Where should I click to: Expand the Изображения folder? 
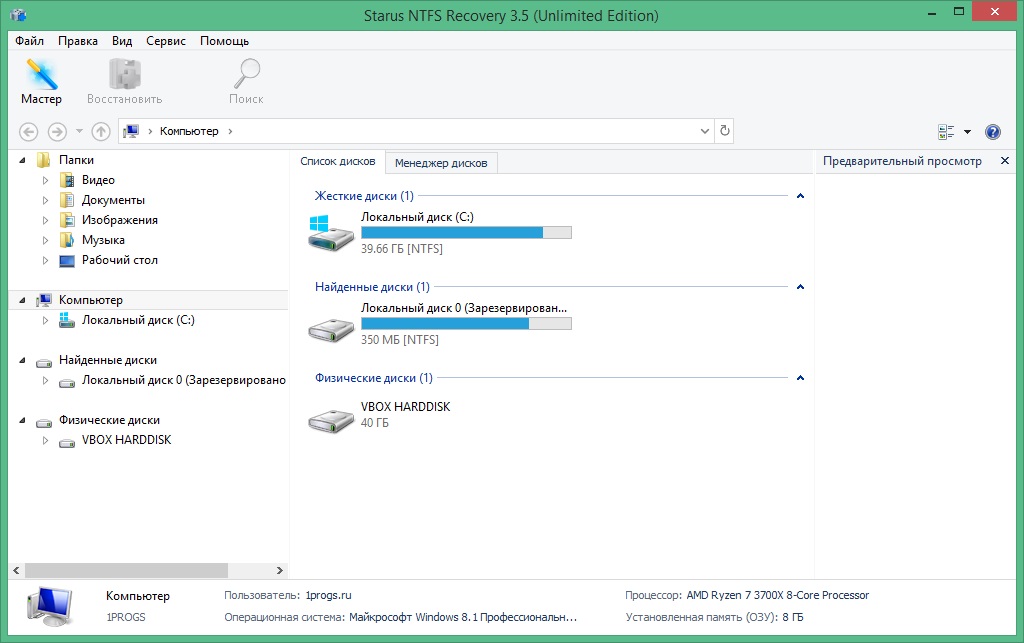pyautogui.click(x=45, y=221)
